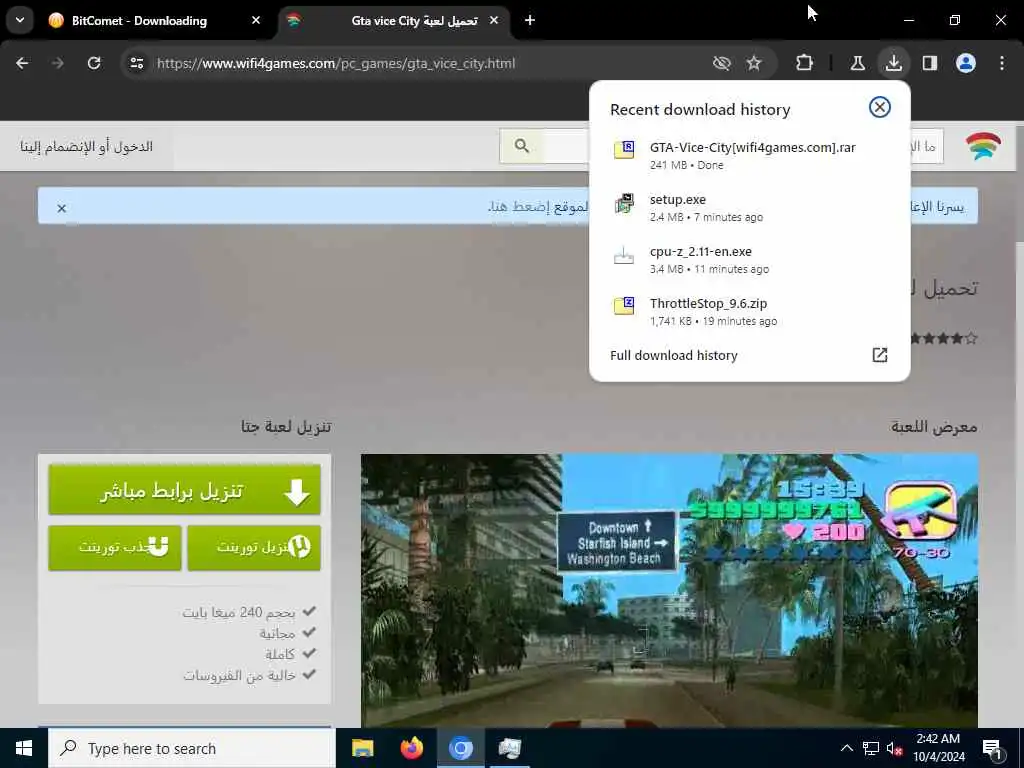1024x768 pixels.
Task: Switch to Chrome taskbar icon
Action: [x=460, y=748]
